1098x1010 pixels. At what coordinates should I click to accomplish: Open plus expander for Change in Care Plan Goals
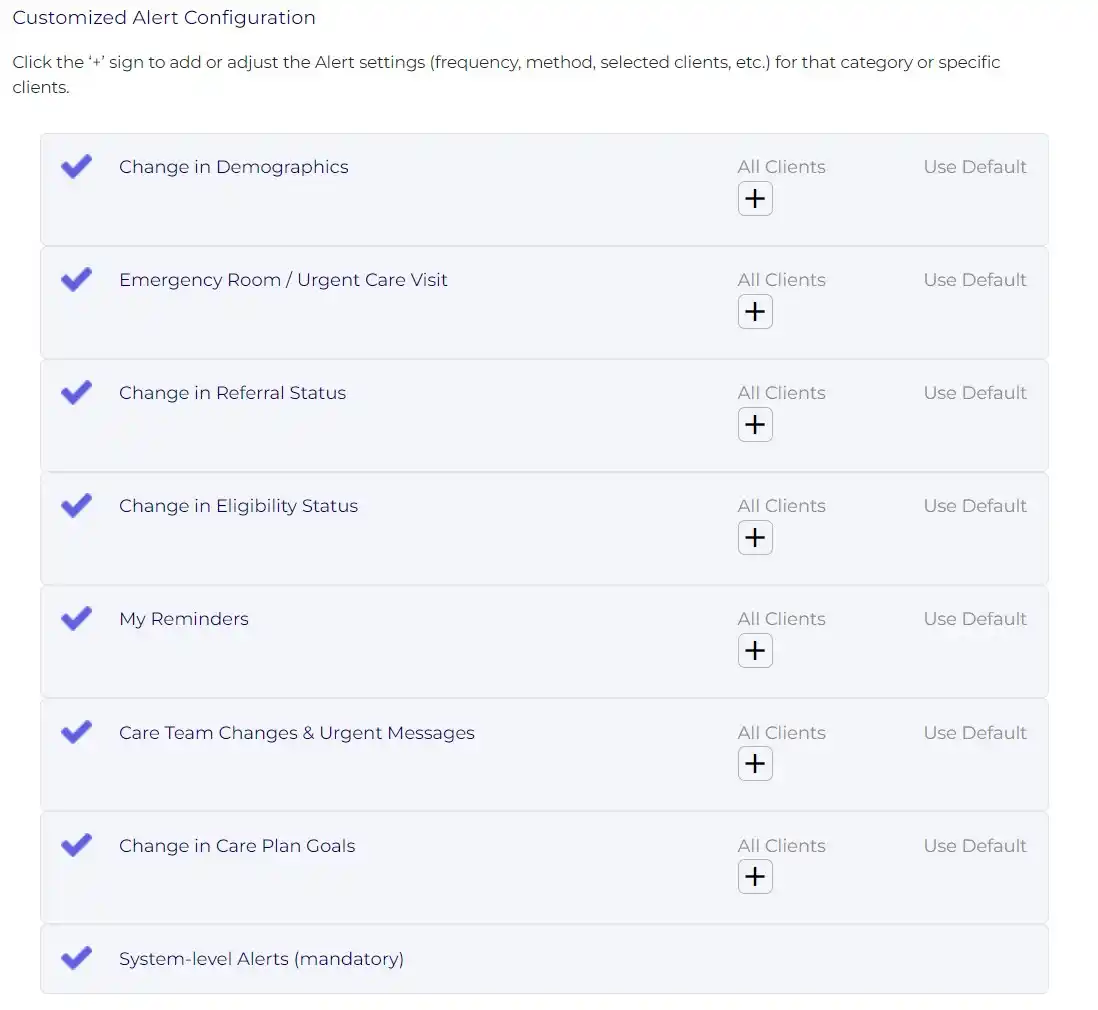[755, 877]
